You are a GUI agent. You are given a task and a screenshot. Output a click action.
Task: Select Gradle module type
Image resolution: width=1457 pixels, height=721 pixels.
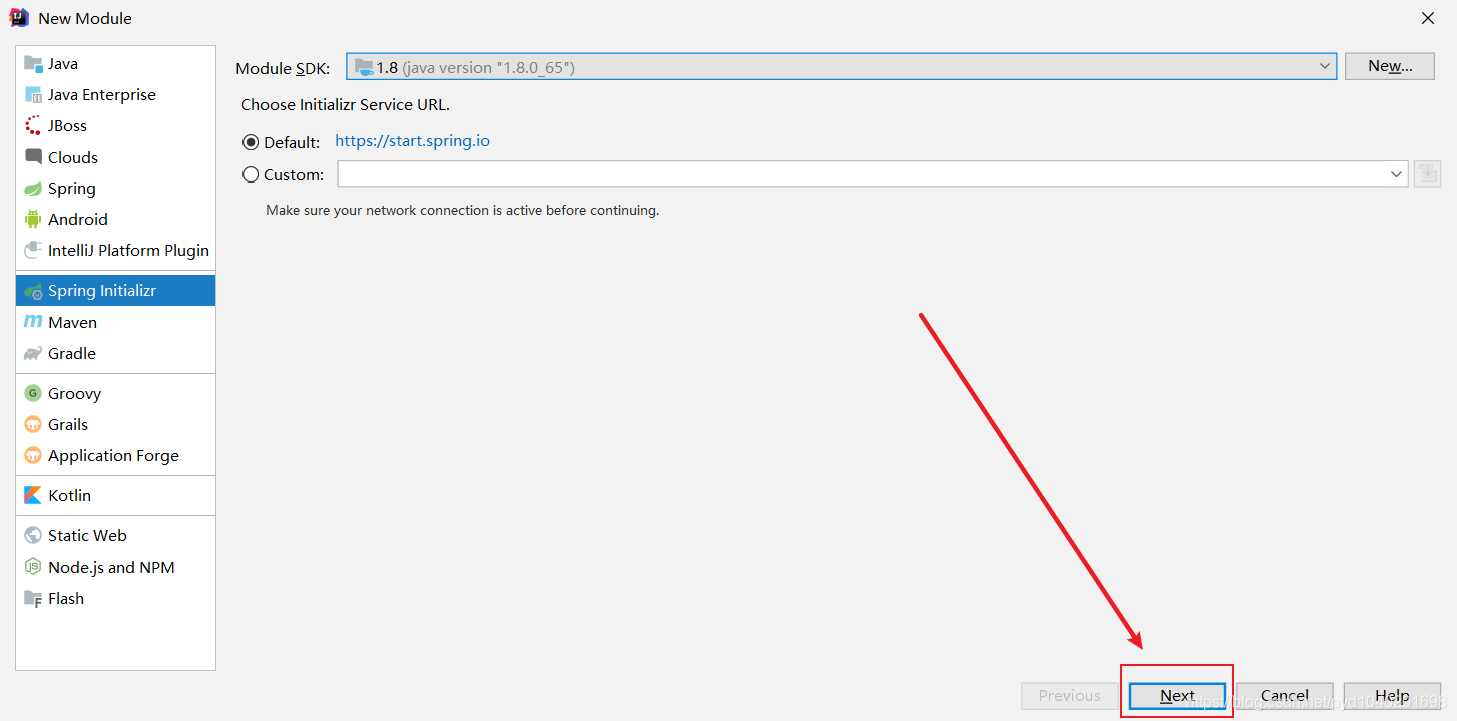(x=116, y=354)
